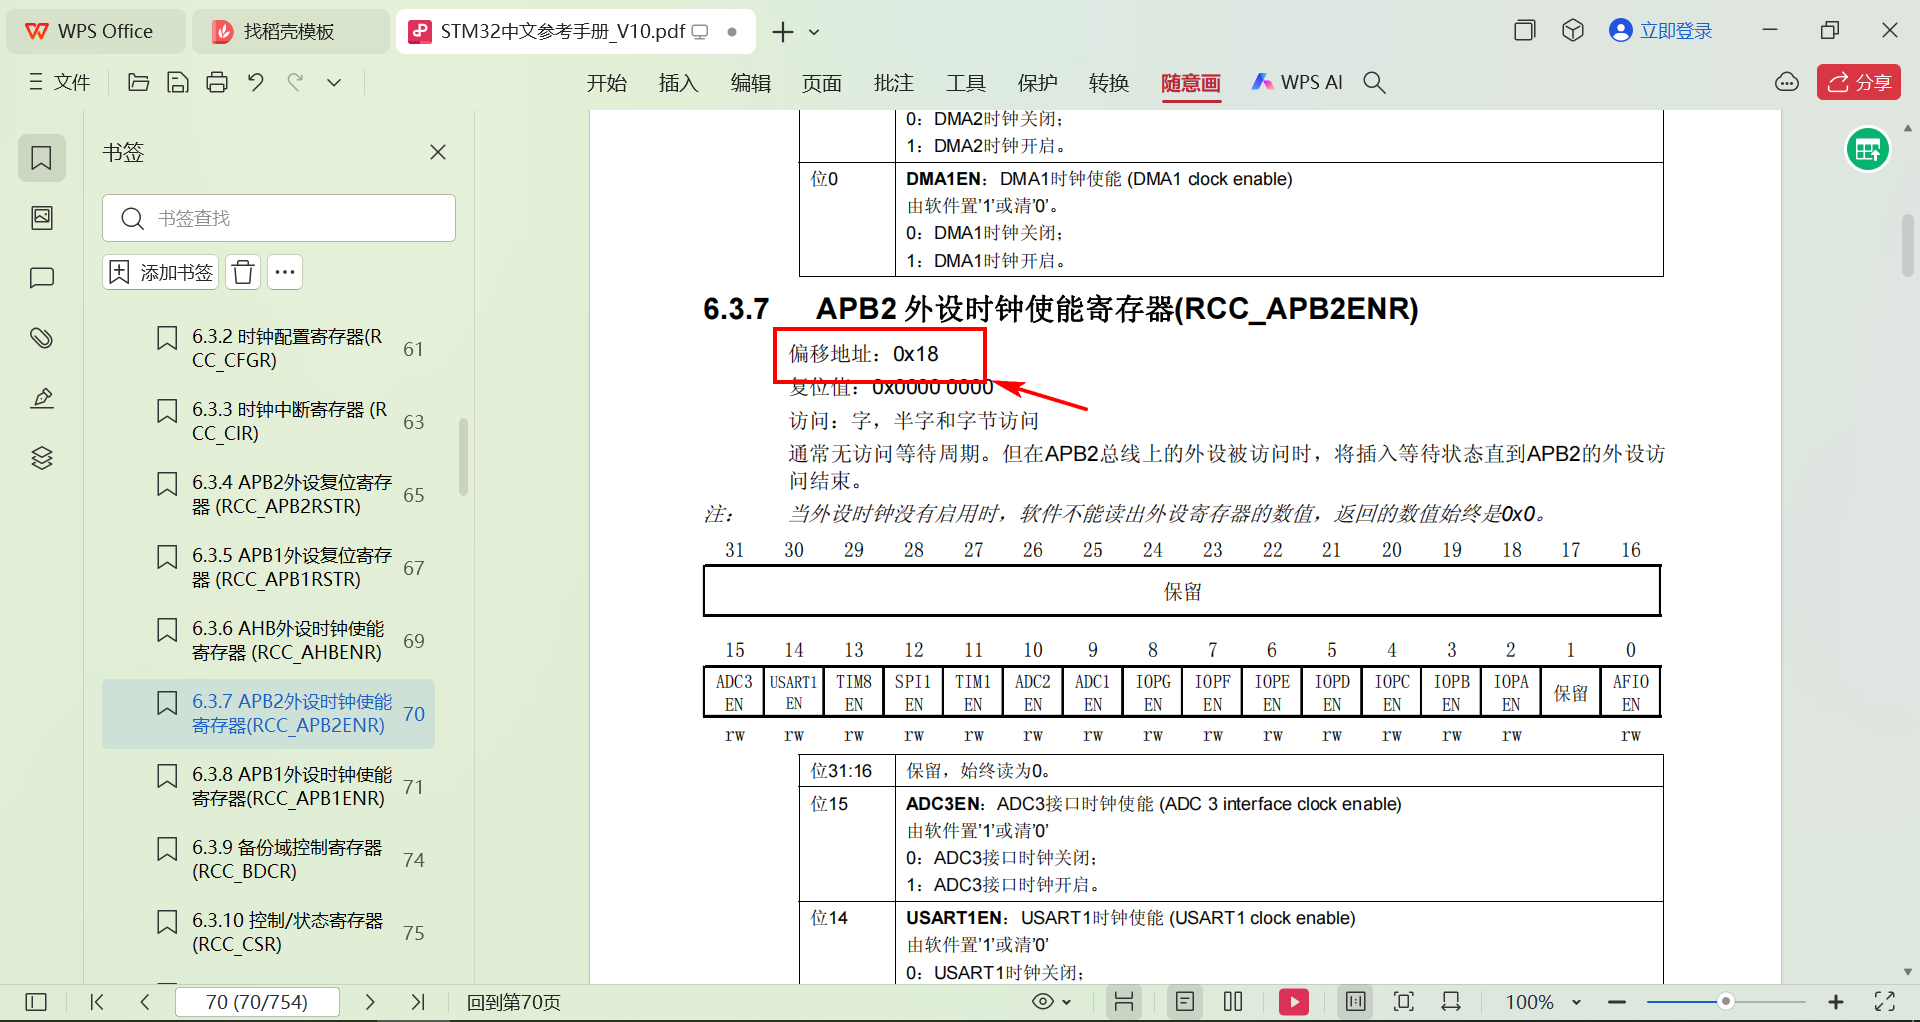Start slideshow with red play button
This screenshot has height=1022, width=1920.
click(x=1294, y=1002)
